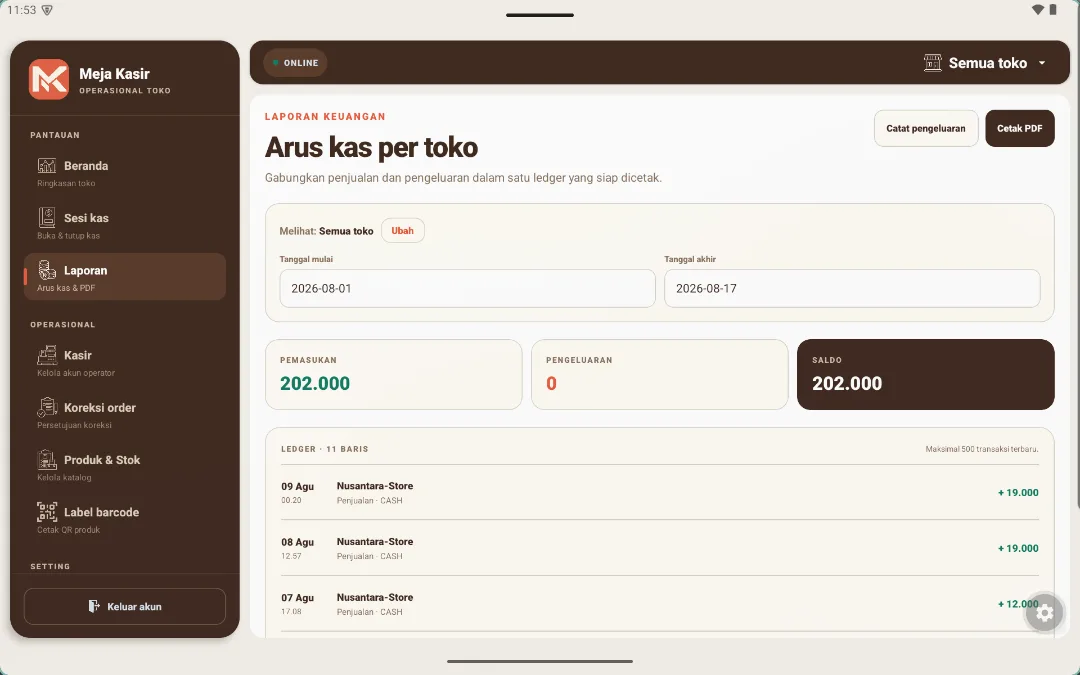This screenshot has height=675, width=1080.
Task: Click the Maksimal 500 transaksi terbaru note
Action: tap(982, 449)
